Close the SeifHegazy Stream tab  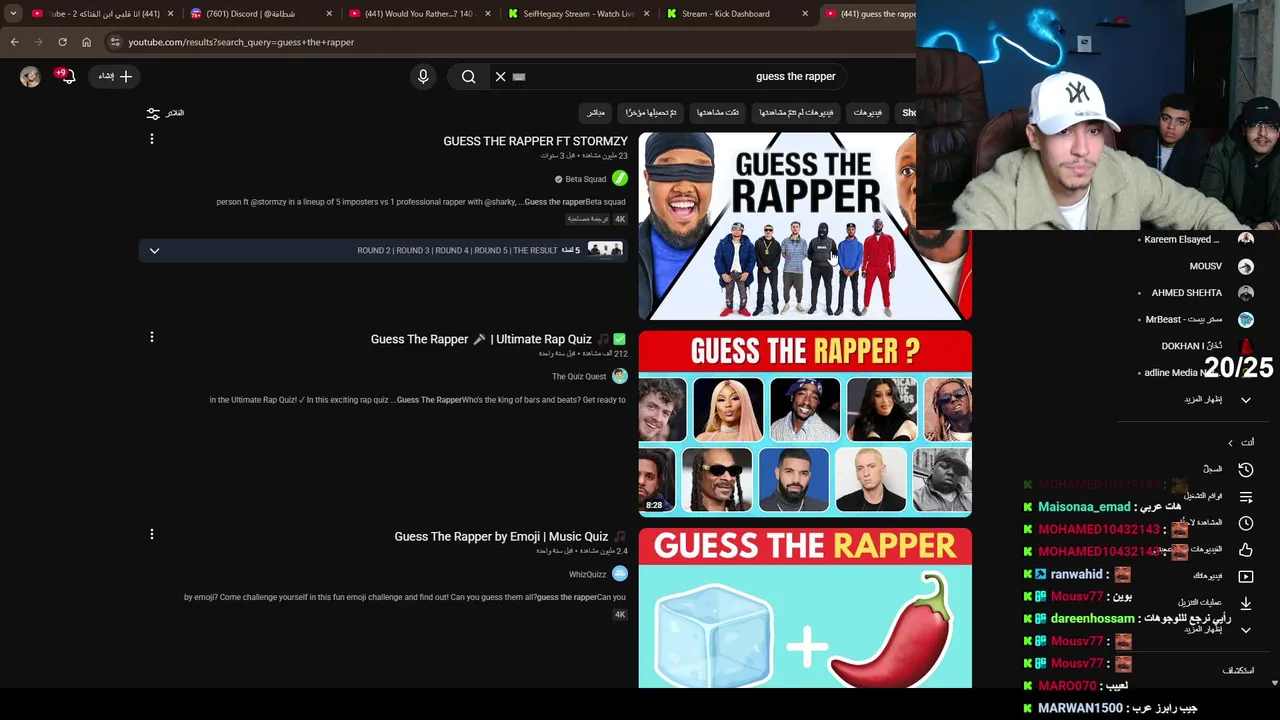(x=647, y=14)
